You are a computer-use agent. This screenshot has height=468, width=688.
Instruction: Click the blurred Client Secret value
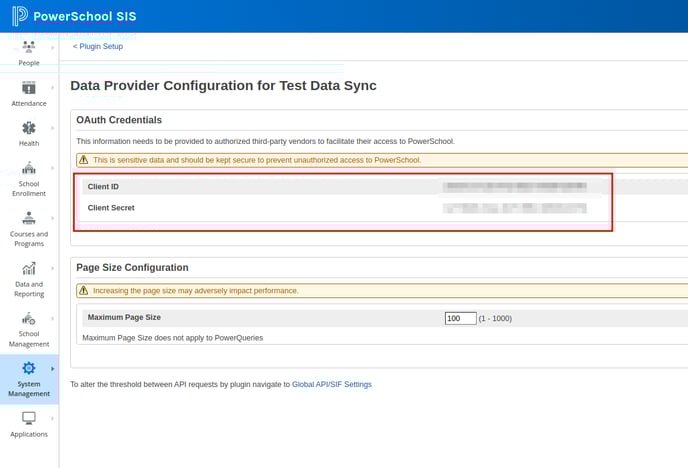tap(515, 208)
